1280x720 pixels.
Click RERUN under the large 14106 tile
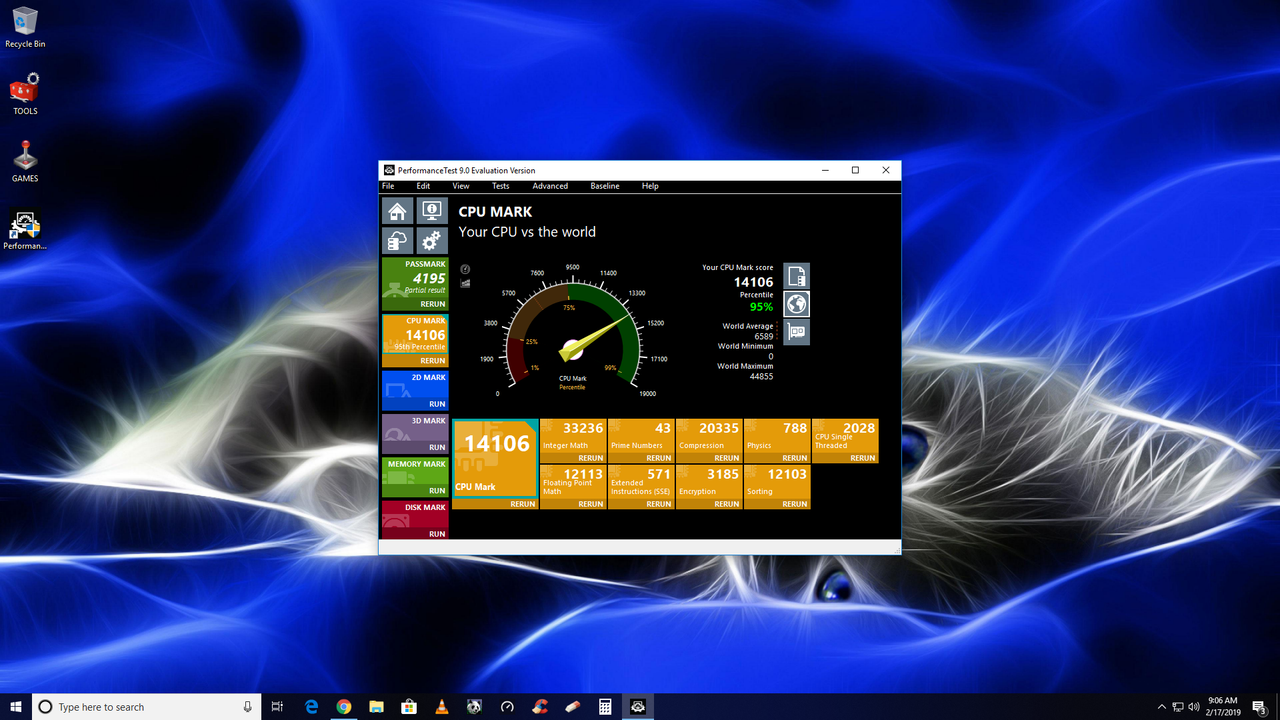523,504
